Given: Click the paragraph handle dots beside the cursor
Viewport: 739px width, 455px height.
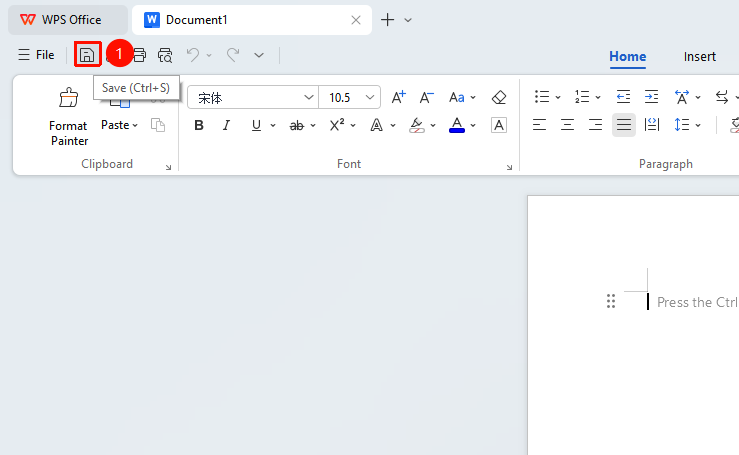Looking at the screenshot, I should click(611, 301).
